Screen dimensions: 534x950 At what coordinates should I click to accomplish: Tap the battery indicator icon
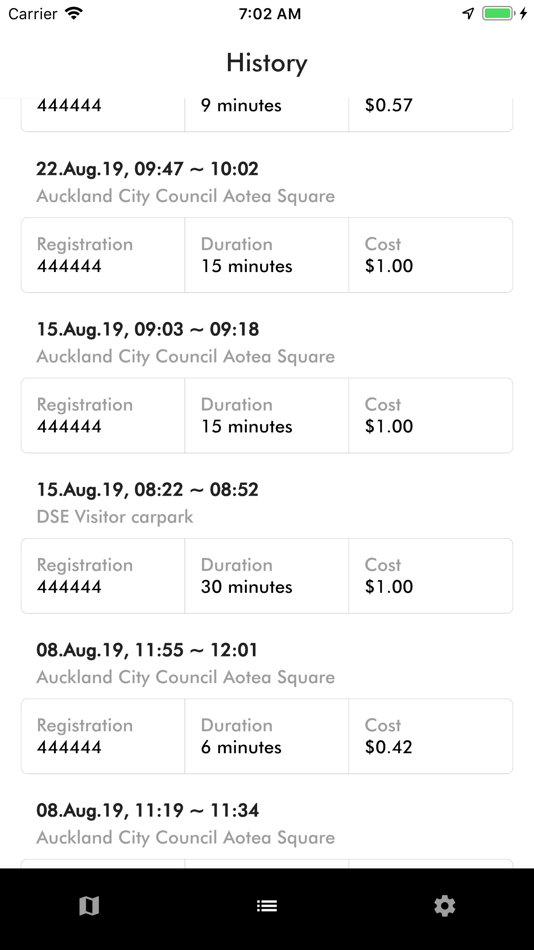tap(498, 13)
